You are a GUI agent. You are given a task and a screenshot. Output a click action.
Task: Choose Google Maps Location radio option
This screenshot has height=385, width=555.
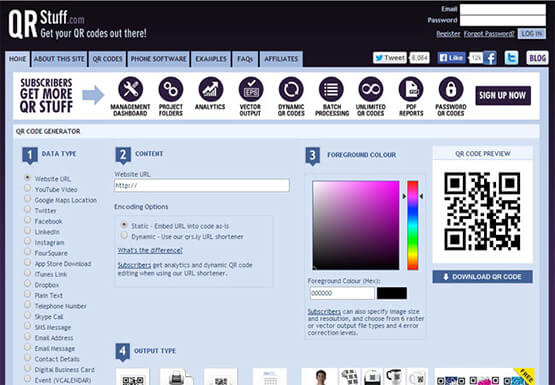point(28,199)
